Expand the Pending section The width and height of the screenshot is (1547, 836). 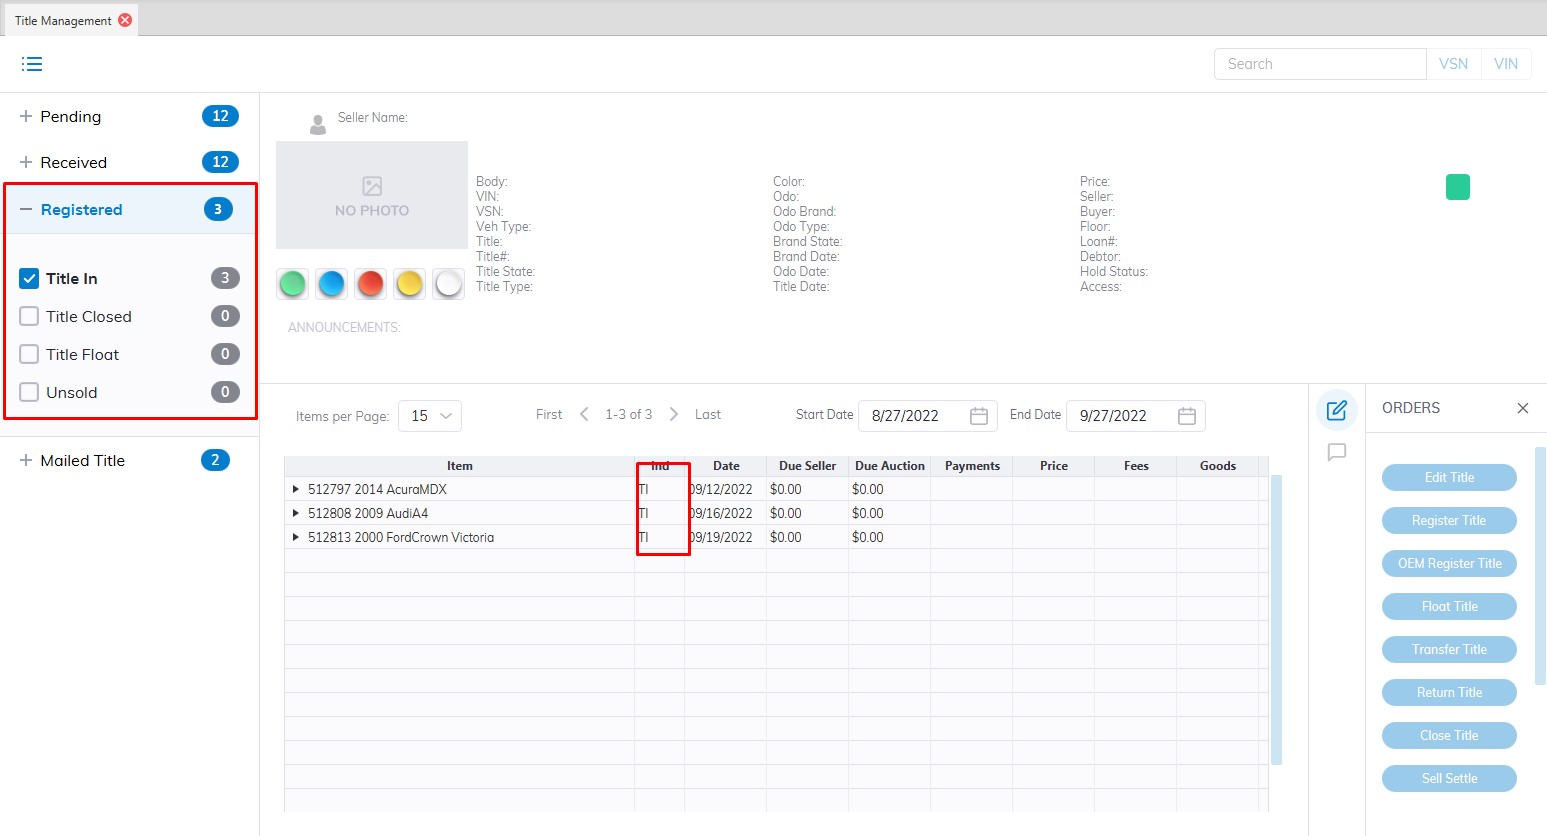[x=26, y=117]
